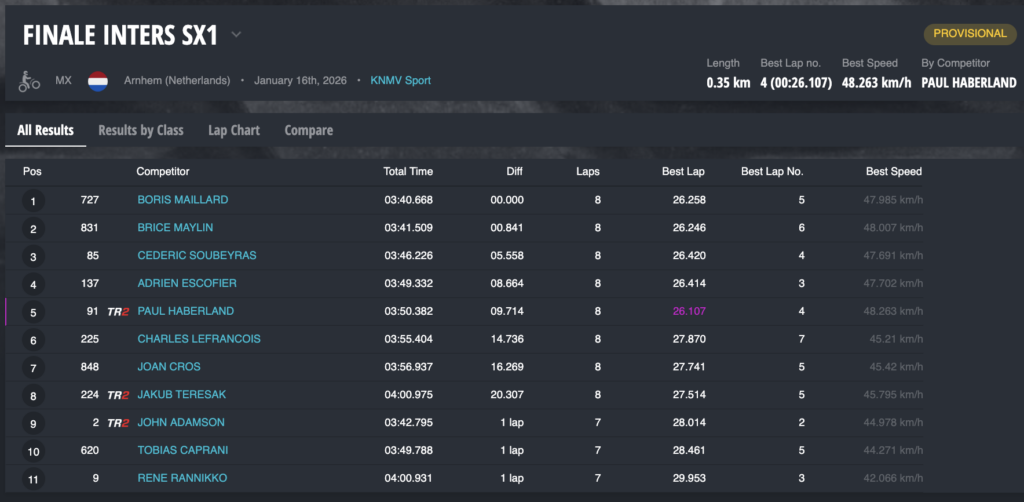
Task: Select the Compare tab
Action: 309,130
